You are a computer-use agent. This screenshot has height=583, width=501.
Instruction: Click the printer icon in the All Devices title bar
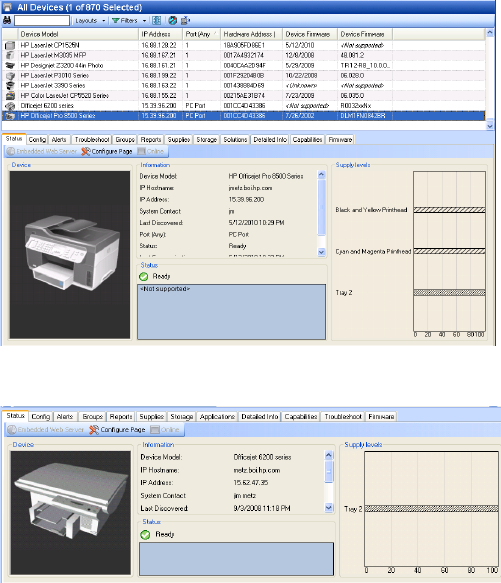[x=7, y=7]
